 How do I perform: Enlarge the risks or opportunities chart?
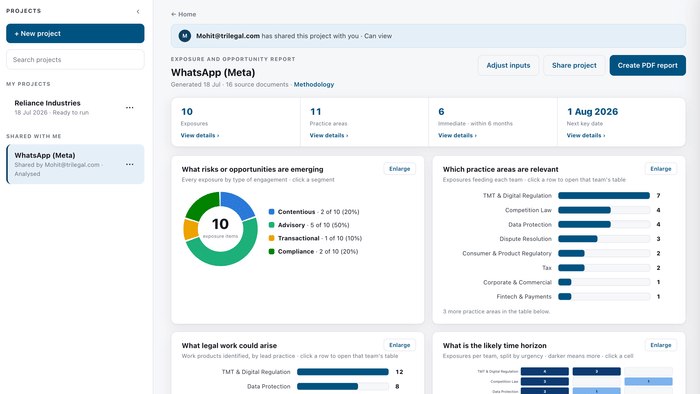click(x=400, y=169)
